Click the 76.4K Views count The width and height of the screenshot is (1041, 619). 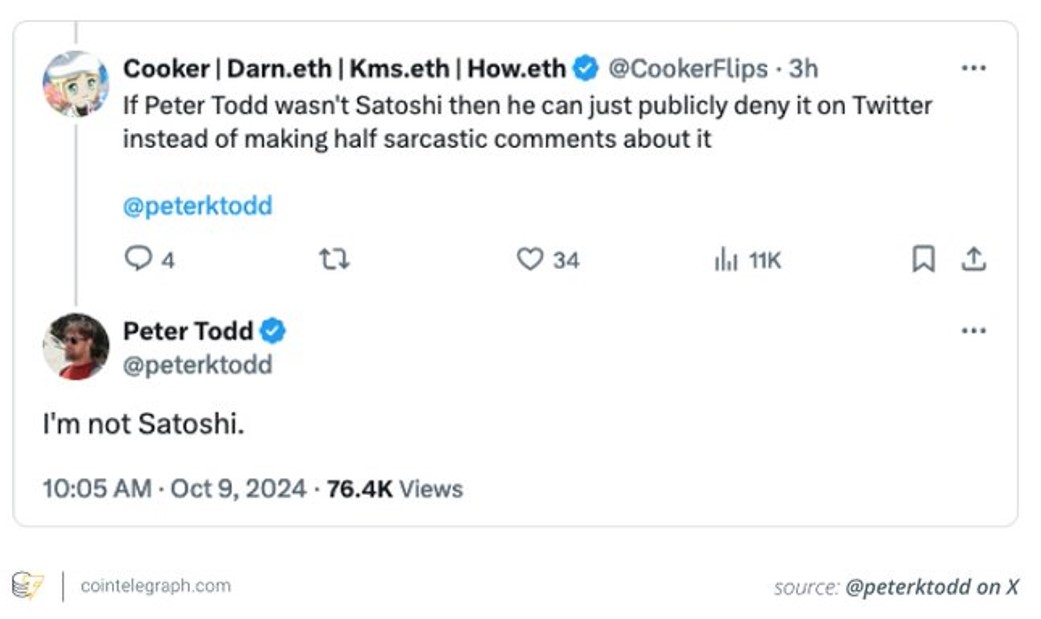pos(395,489)
